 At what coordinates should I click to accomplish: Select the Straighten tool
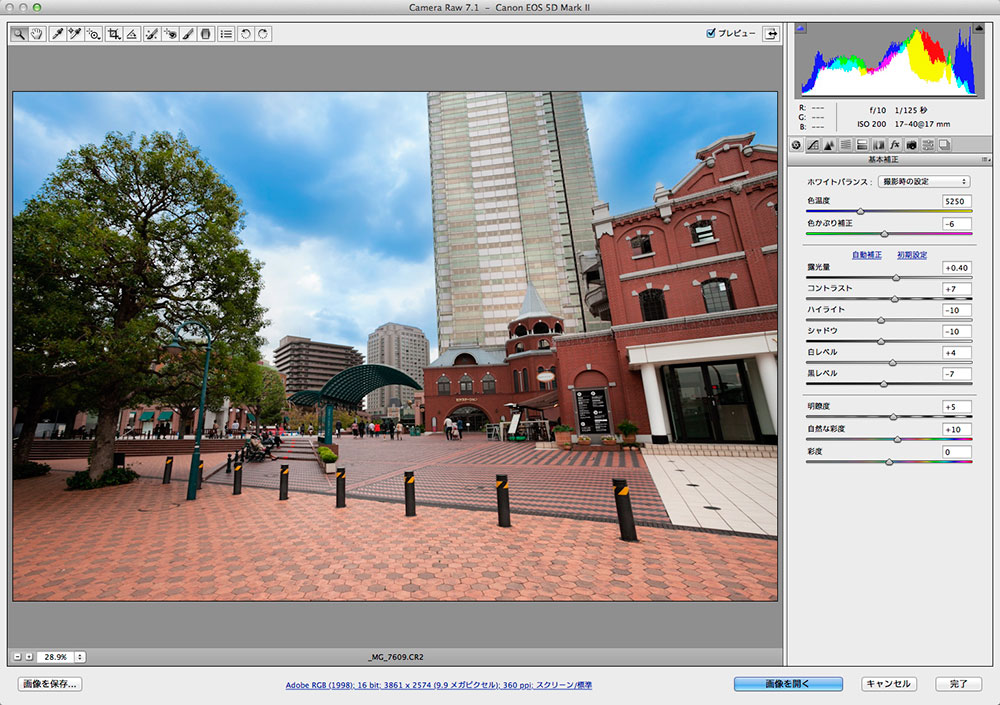pyautogui.click(x=131, y=34)
